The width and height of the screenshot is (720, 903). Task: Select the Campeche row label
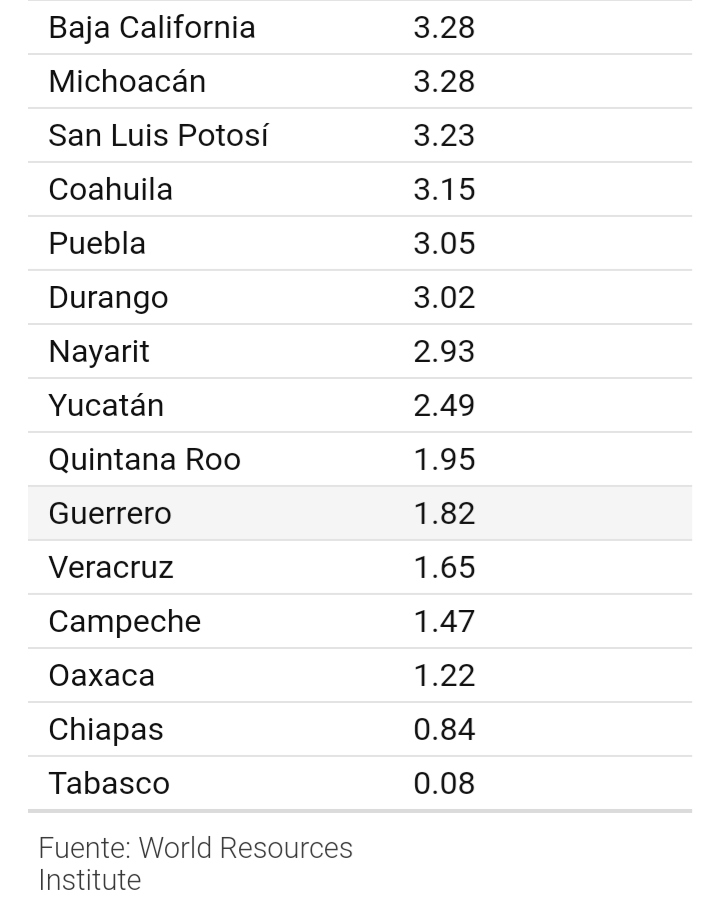coord(125,621)
